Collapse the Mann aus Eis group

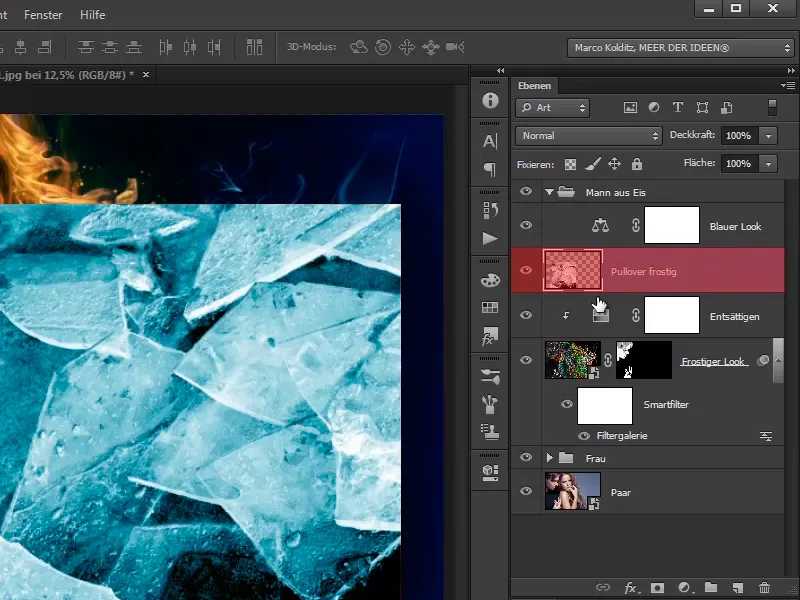(x=549, y=192)
